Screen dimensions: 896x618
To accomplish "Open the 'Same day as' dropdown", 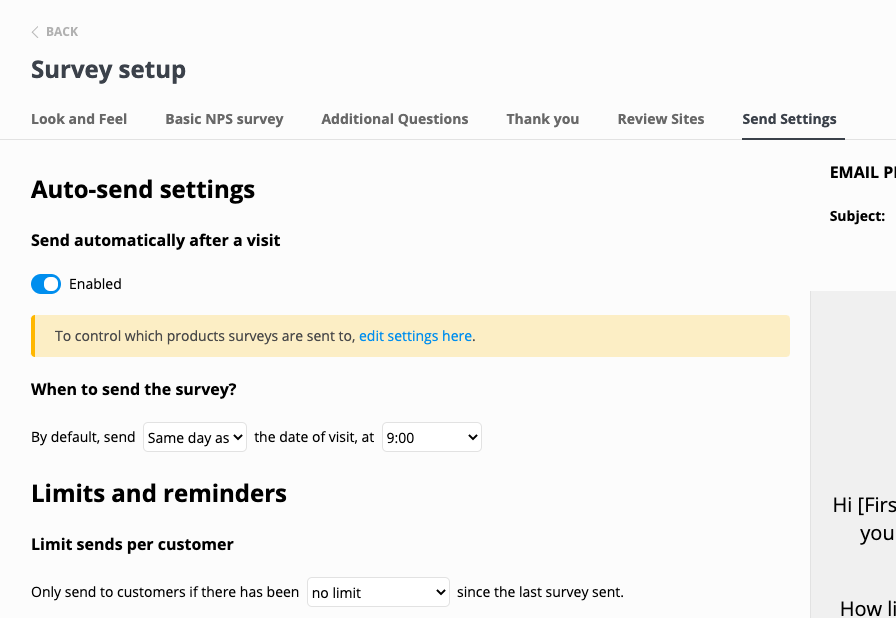I will 195,438.
